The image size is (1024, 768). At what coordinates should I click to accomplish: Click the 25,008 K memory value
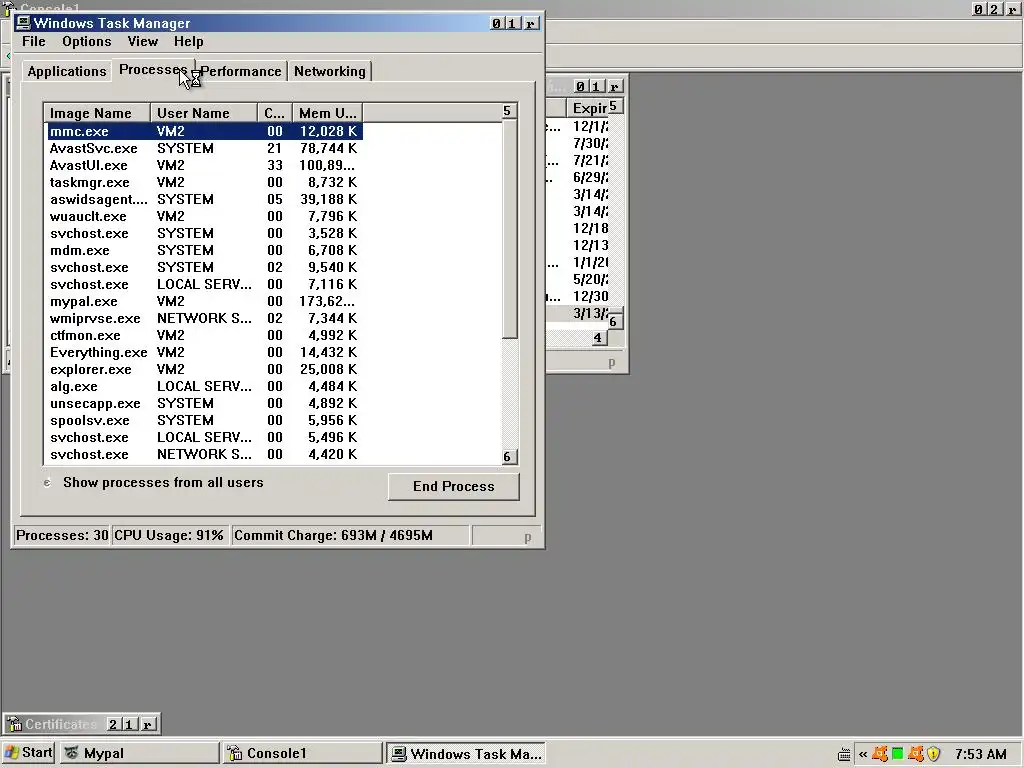point(328,369)
